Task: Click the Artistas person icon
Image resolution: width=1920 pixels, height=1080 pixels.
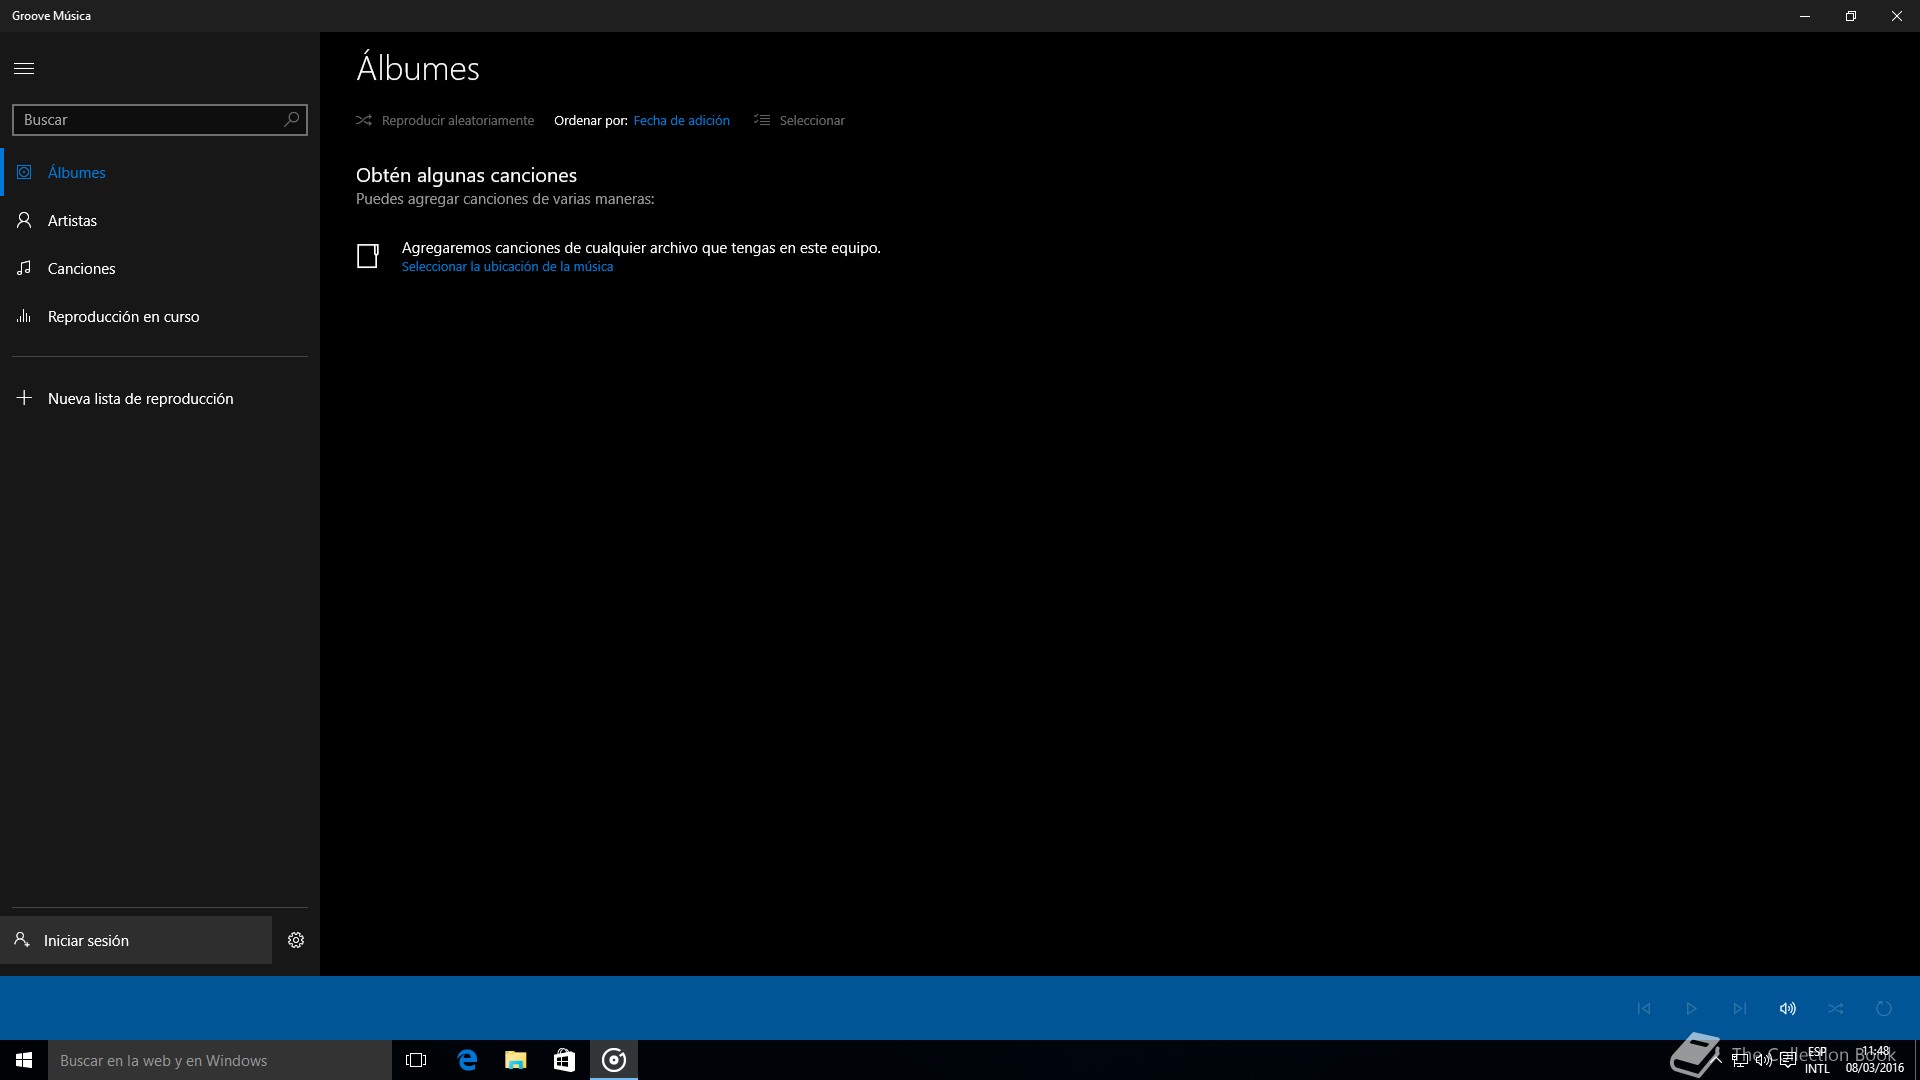Action: [x=24, y=220]
